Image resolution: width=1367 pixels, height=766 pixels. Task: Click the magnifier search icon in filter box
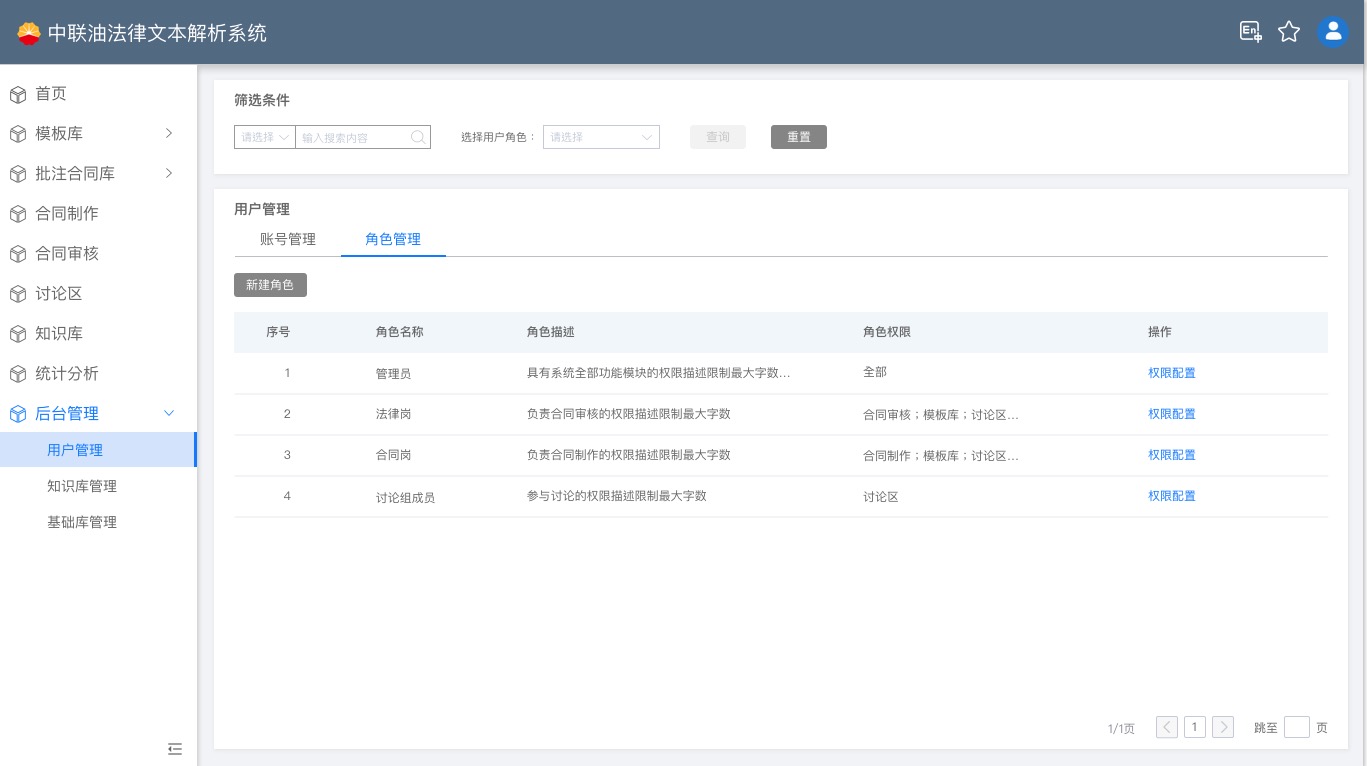click(x=418, y=137)
